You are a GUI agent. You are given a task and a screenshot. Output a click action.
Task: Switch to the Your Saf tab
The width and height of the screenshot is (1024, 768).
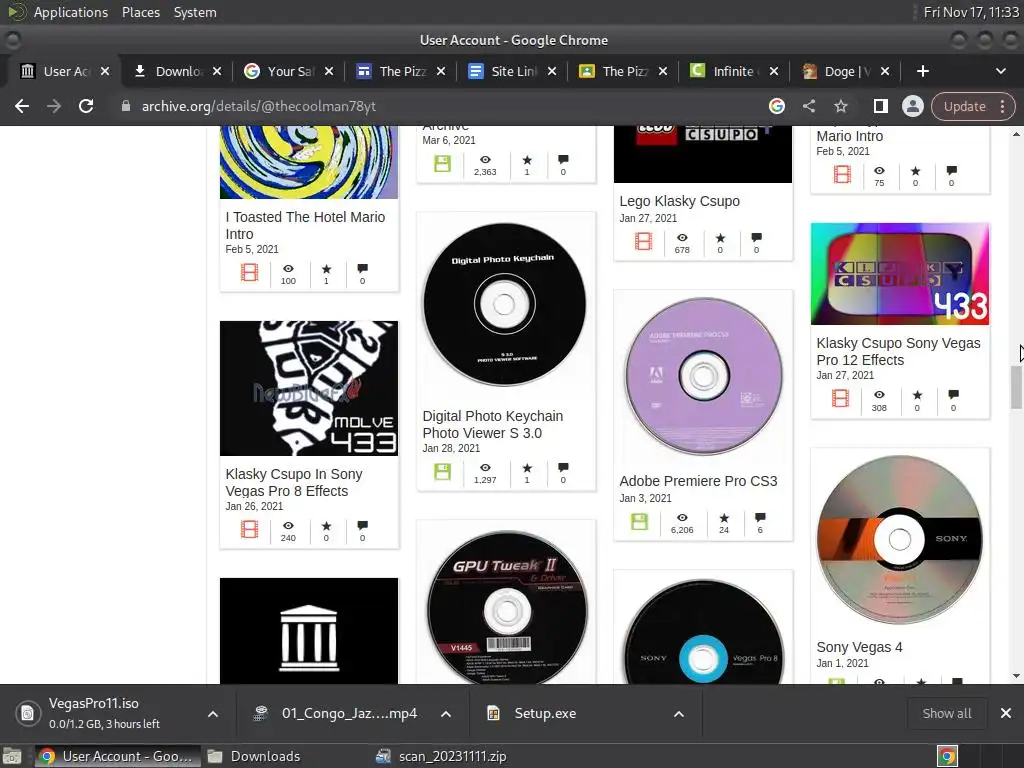pos(289,71)
